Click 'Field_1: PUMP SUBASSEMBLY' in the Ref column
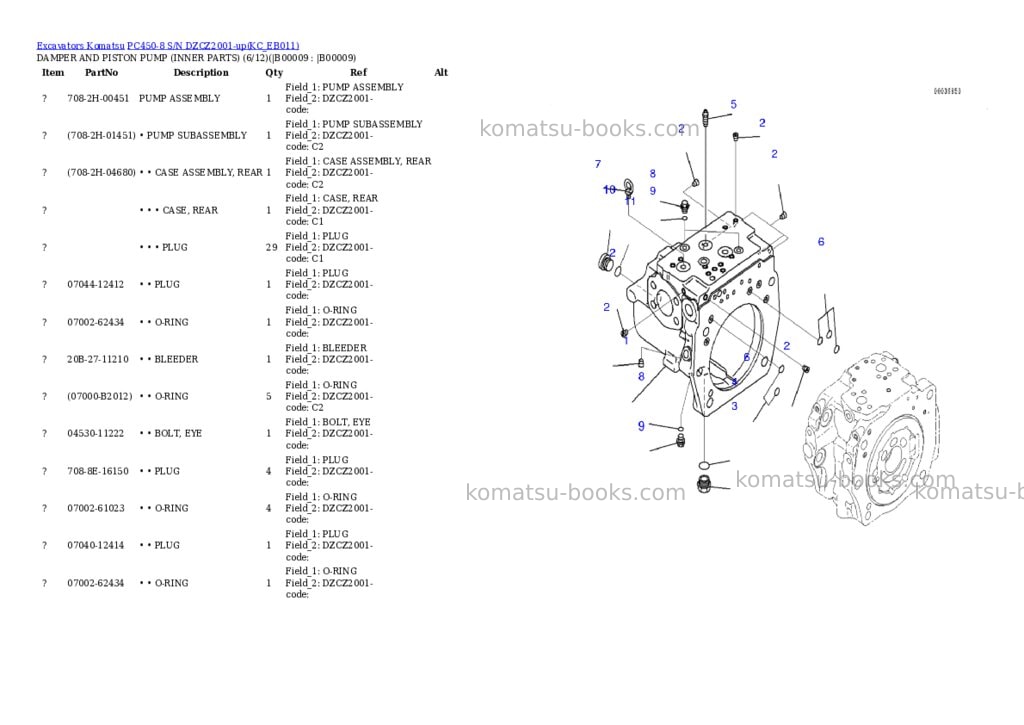The height and width of the screenshot is (725, 1024). pyautogui.click(x=354, y=124)
